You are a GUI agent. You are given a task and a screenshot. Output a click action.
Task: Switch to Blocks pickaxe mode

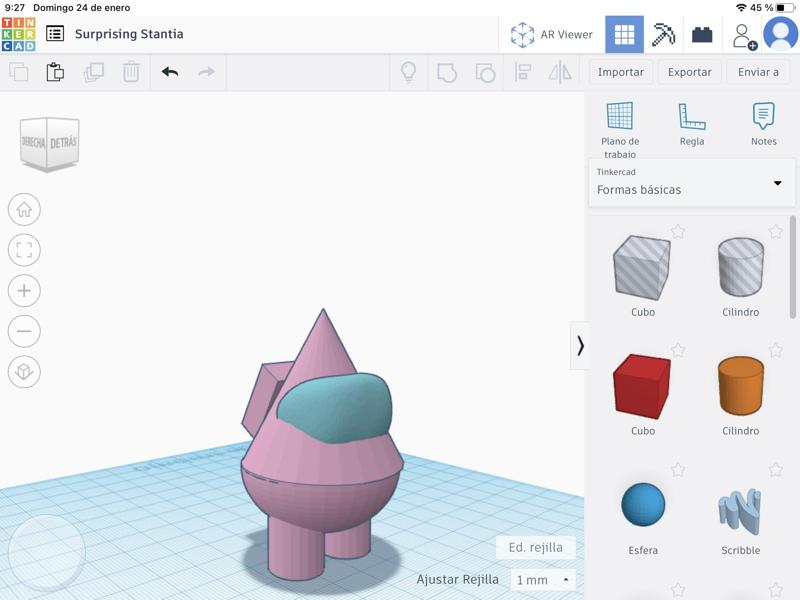663,34
